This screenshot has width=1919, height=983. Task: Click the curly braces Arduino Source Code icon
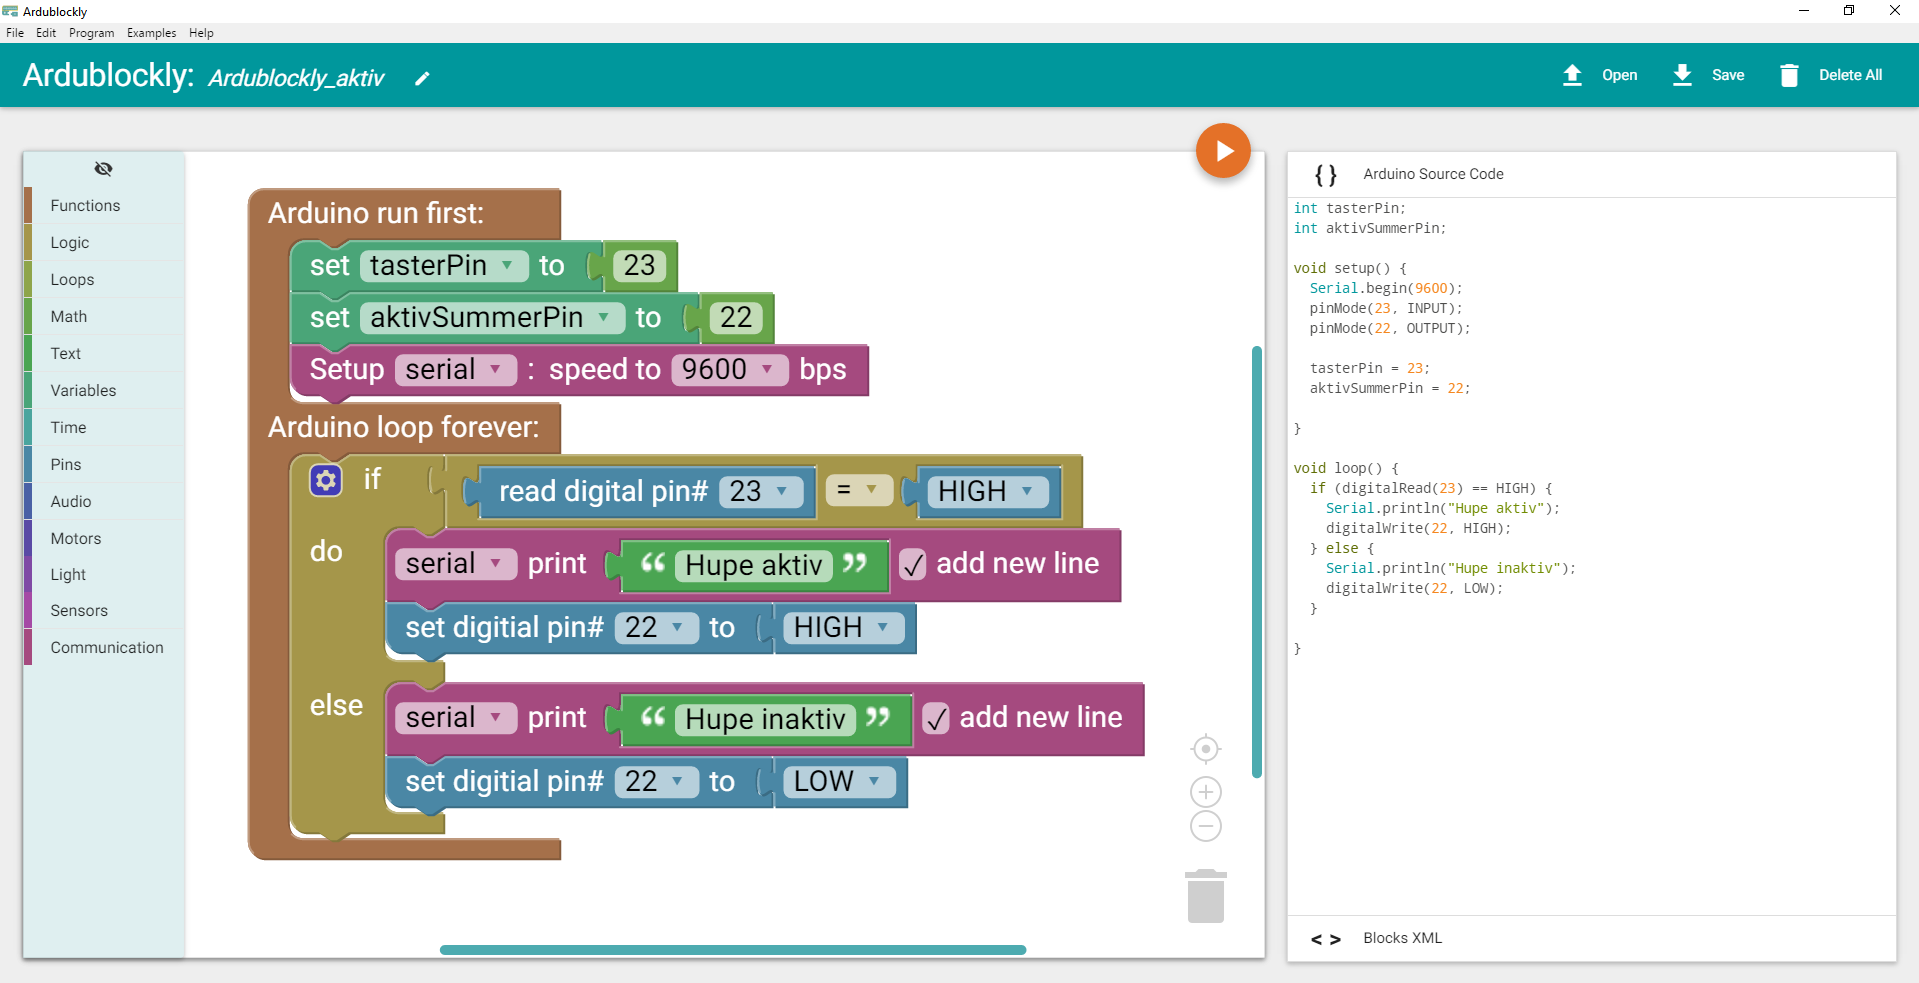(1325, 175)
